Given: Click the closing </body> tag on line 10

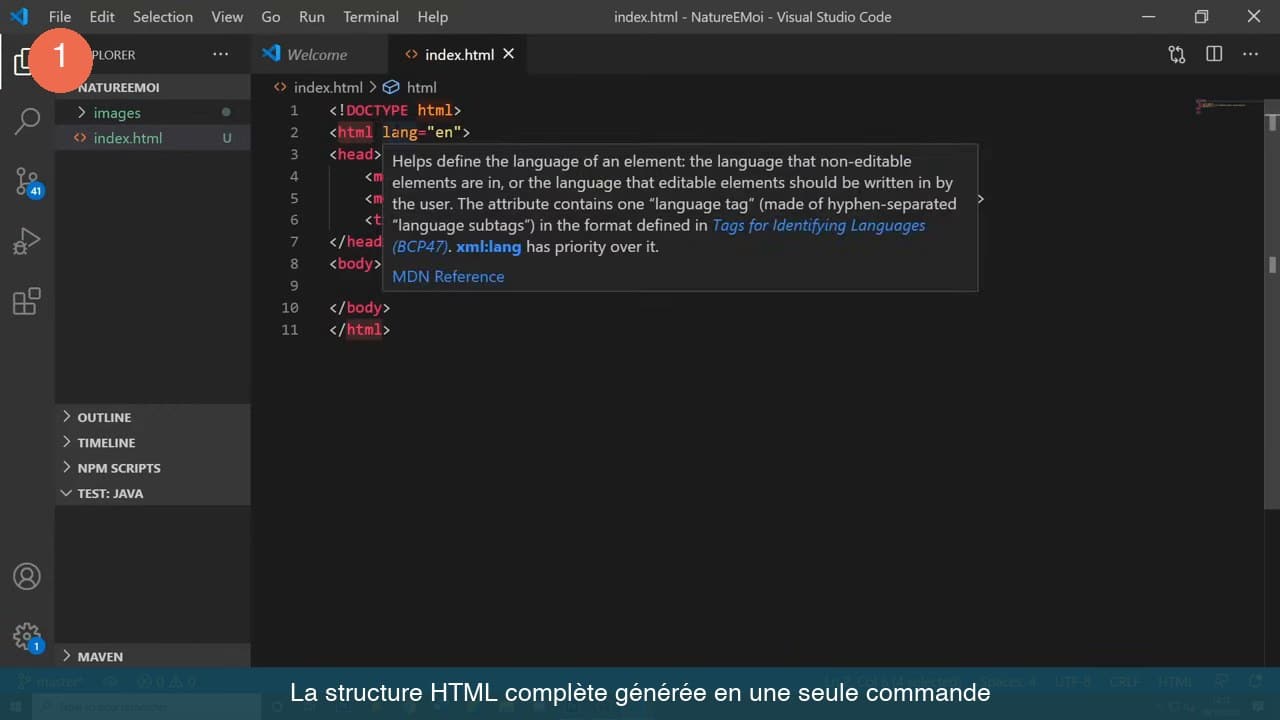Looking at the screenshot, I should coord(359,308).
